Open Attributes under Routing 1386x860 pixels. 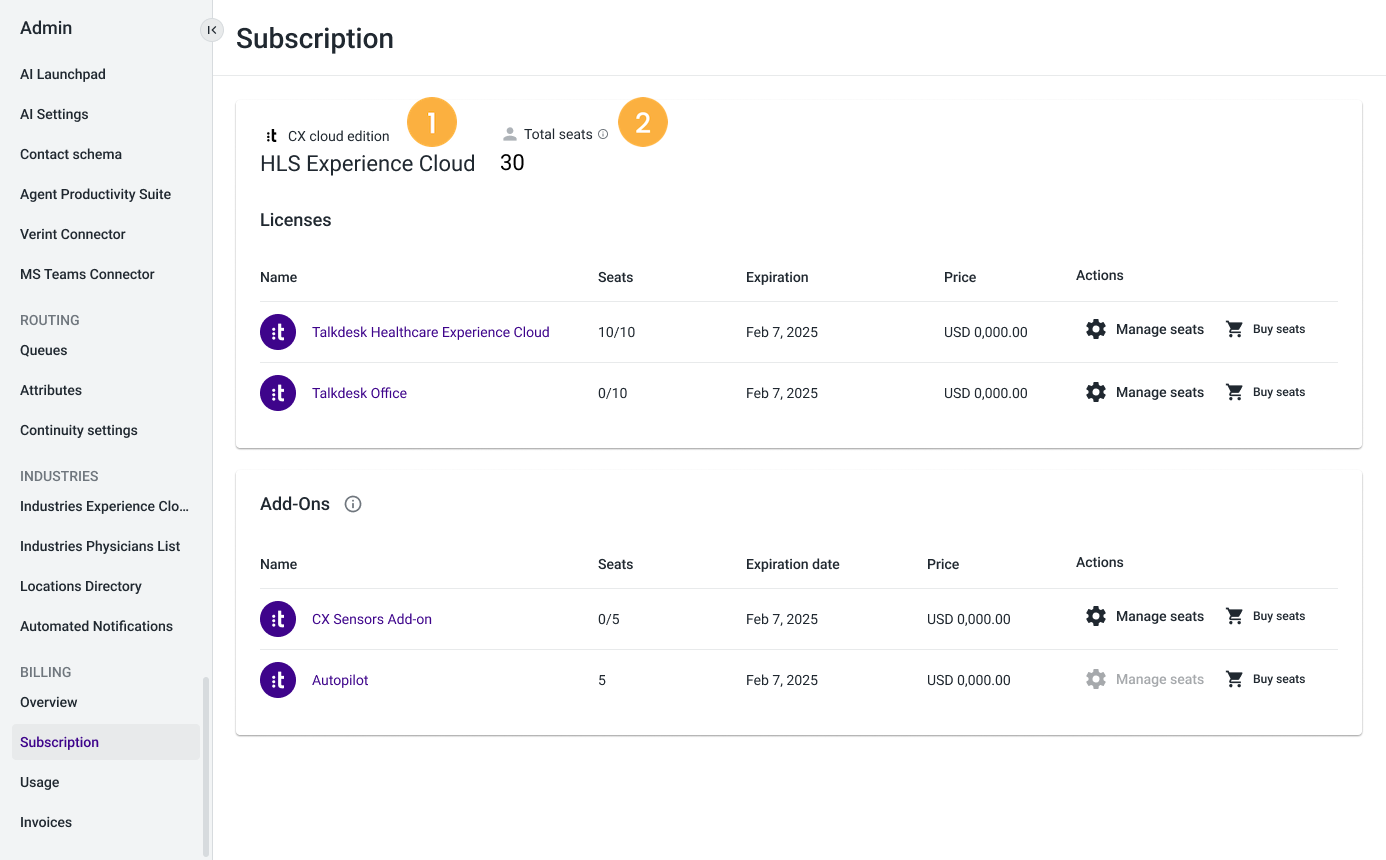[51, 390]
